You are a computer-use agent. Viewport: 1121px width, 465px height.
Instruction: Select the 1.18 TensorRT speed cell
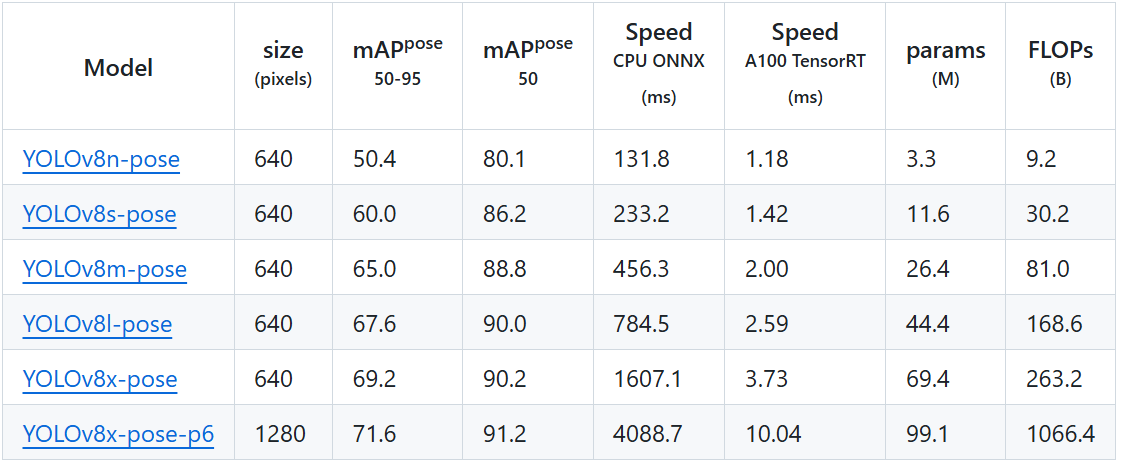click(766, 158)
